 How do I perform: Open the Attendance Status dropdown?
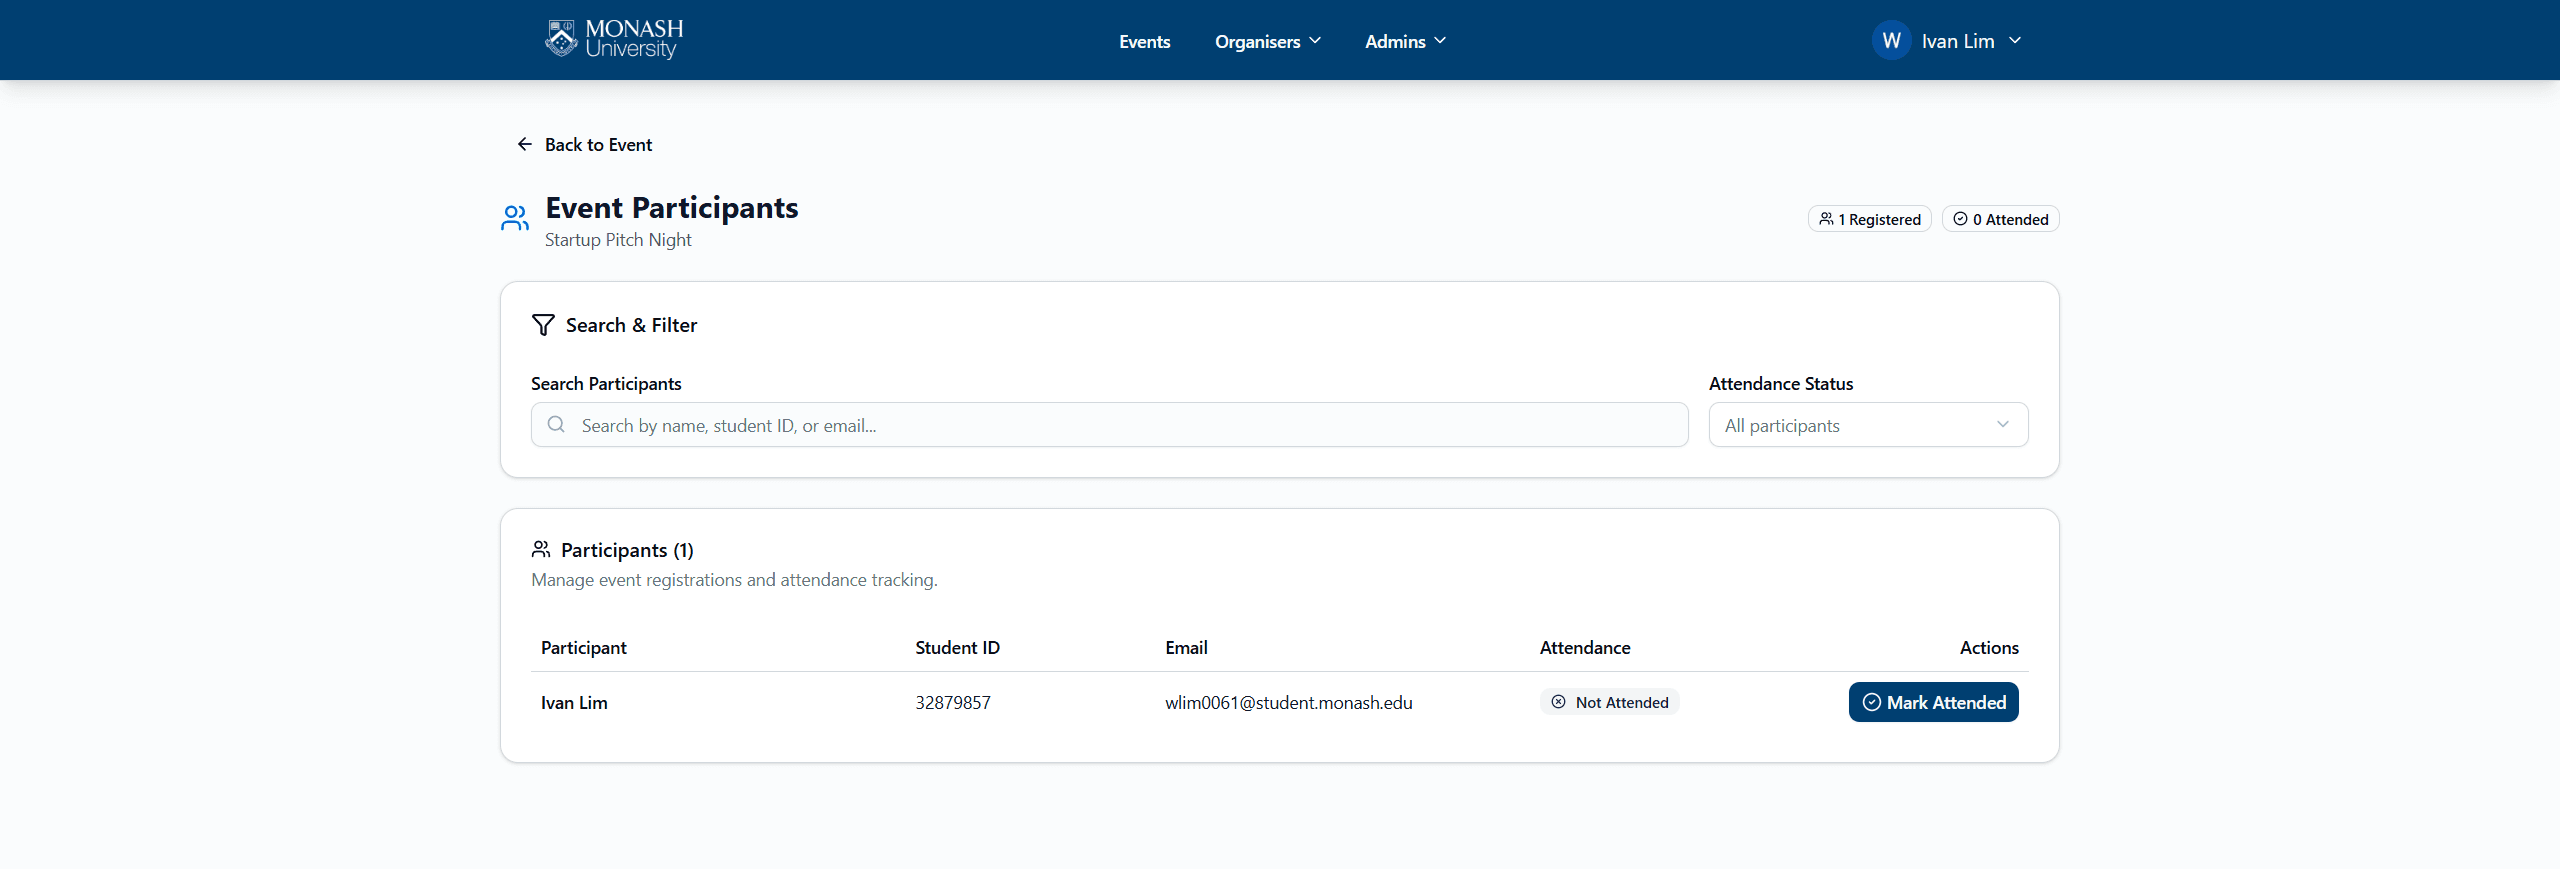point(1868,425)
